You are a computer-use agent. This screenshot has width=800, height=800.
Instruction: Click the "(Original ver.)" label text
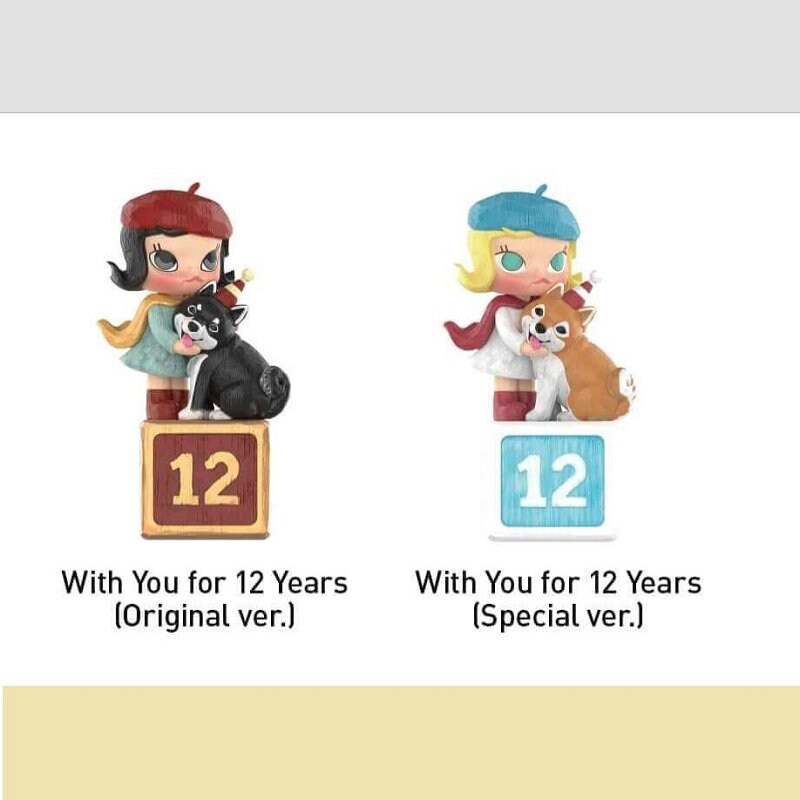pos(205,615)
